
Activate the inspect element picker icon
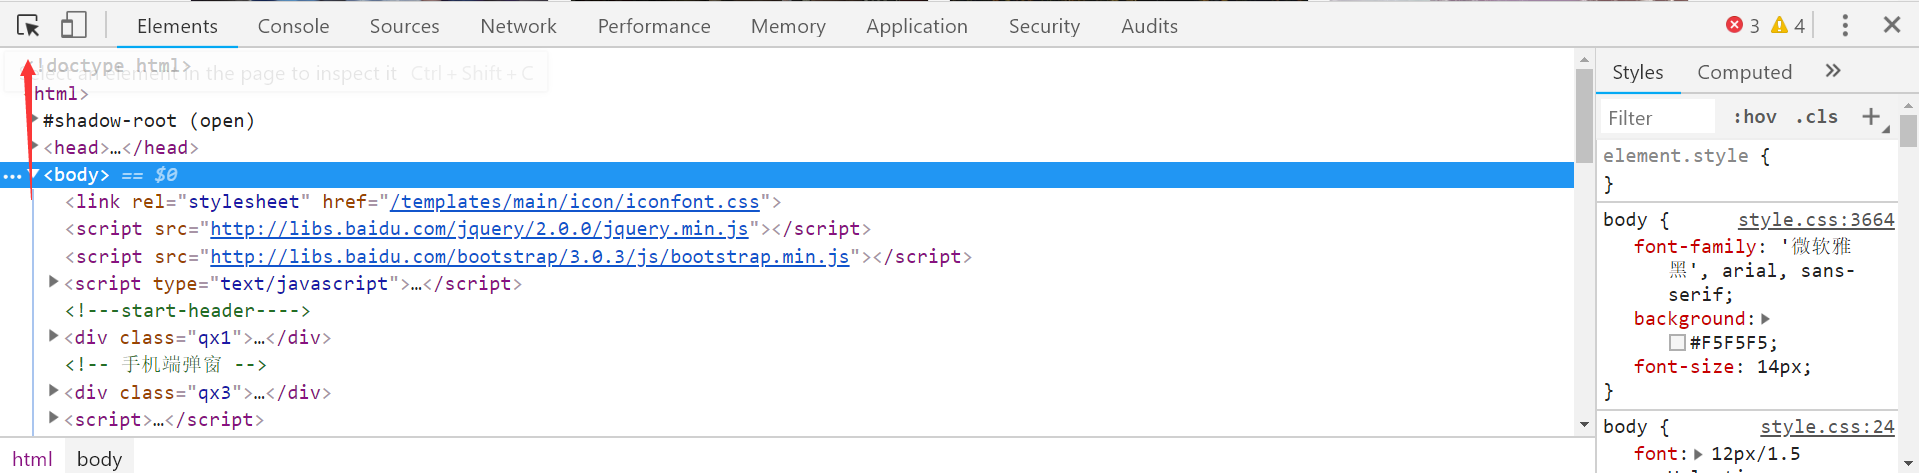(28, 25)
